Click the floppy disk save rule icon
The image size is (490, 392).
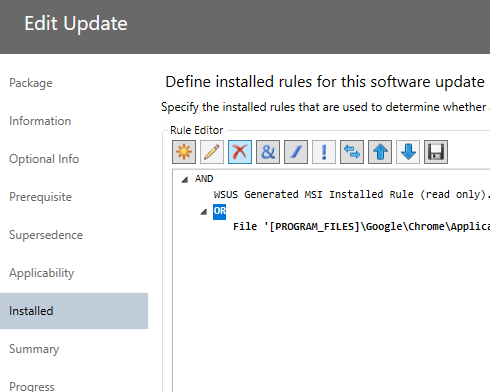coord(436,152)
